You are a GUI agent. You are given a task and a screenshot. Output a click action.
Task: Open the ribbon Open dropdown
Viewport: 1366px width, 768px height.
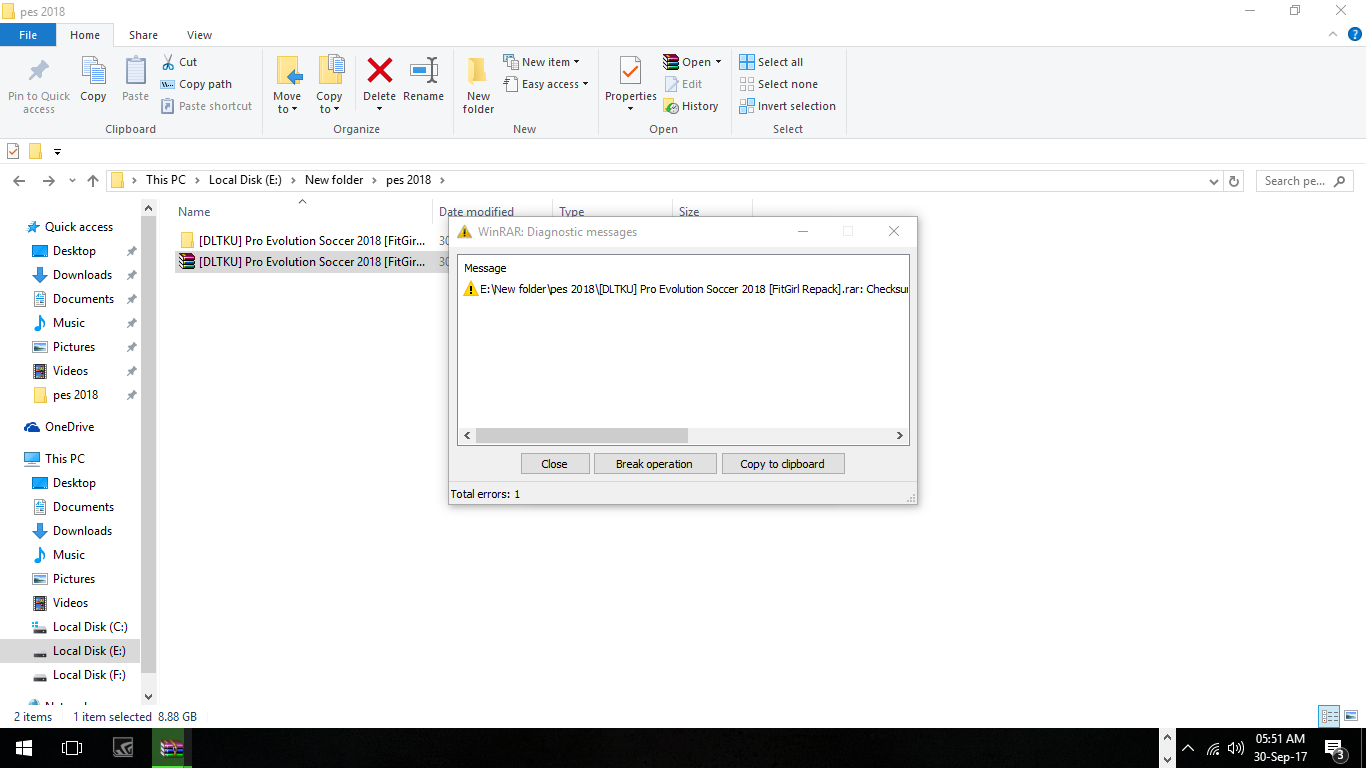(x=692, y=62)
